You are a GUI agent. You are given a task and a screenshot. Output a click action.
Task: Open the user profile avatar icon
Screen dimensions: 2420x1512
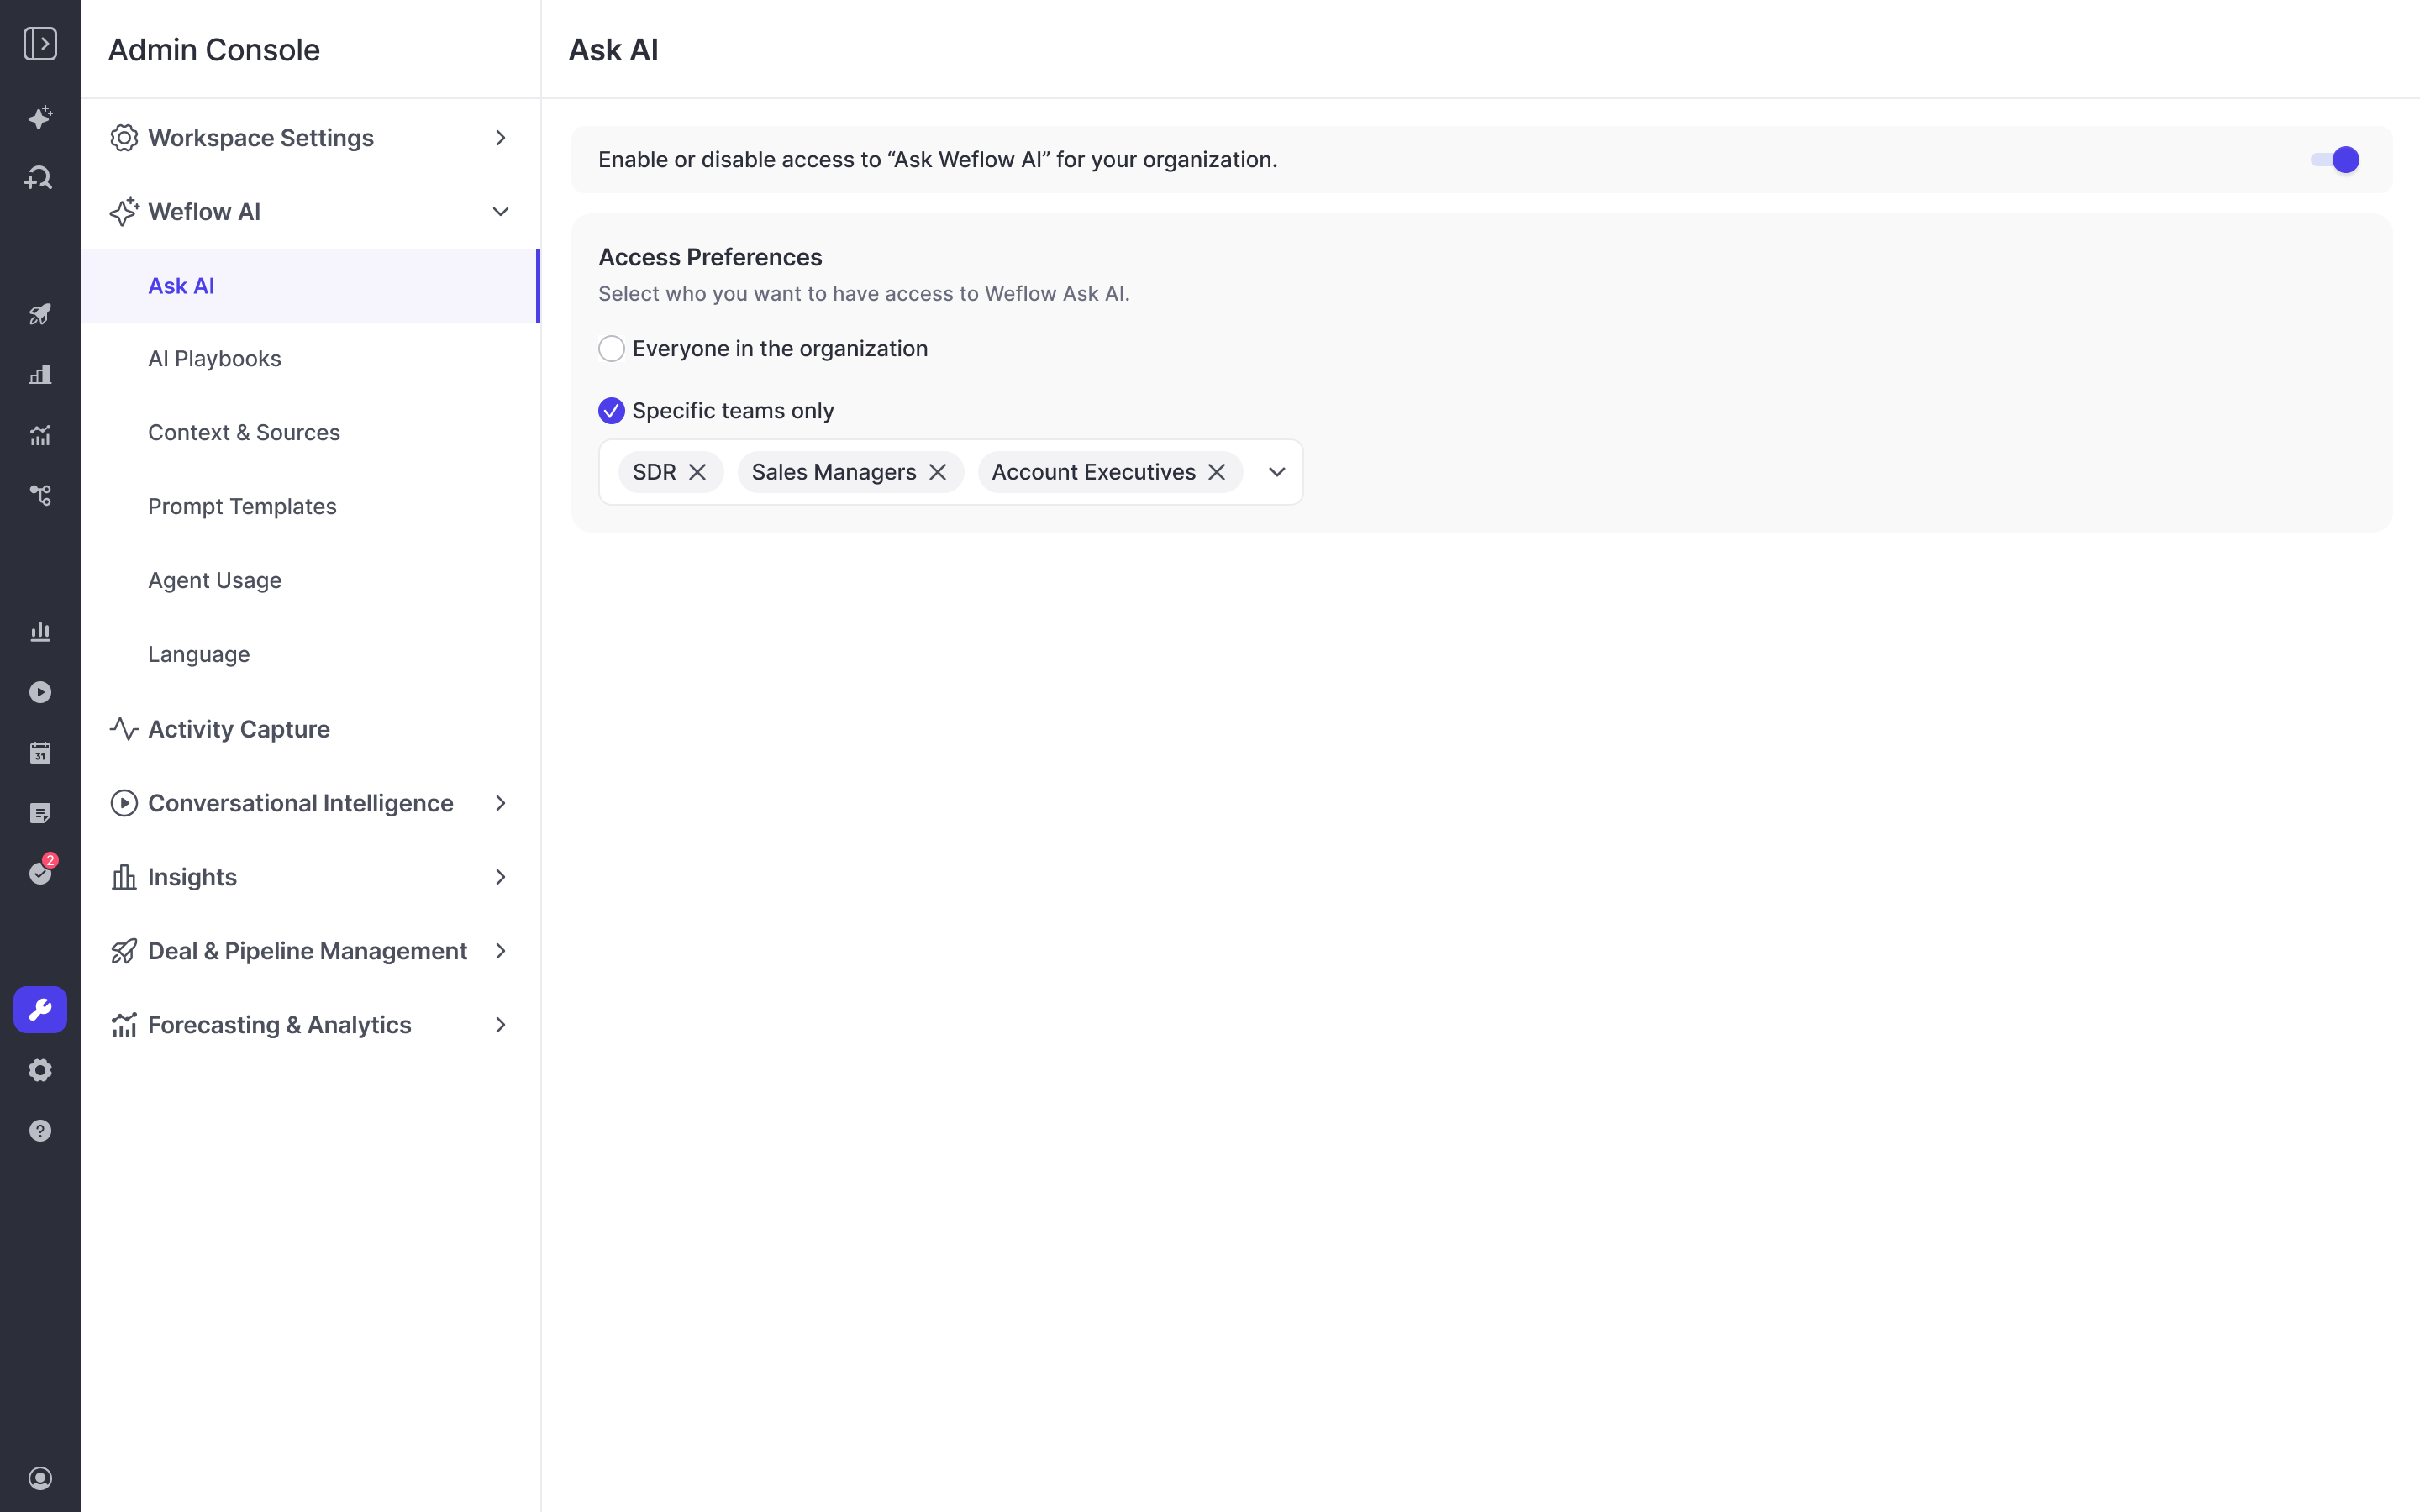click(x=40, y=1478)
